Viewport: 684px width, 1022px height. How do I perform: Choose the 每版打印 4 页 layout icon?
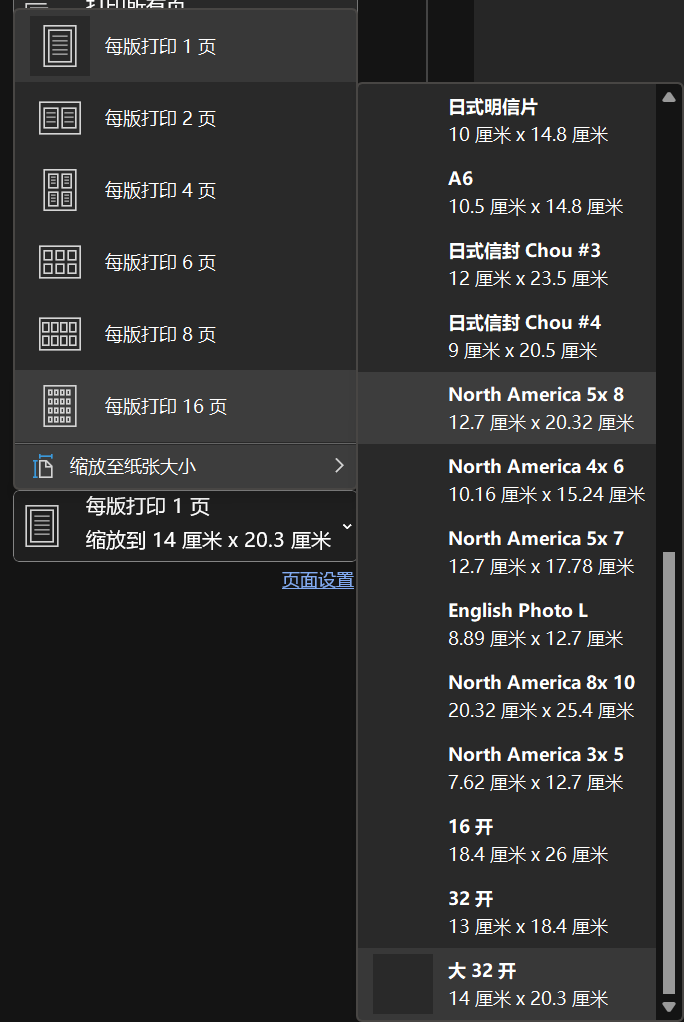click(60, 190)
